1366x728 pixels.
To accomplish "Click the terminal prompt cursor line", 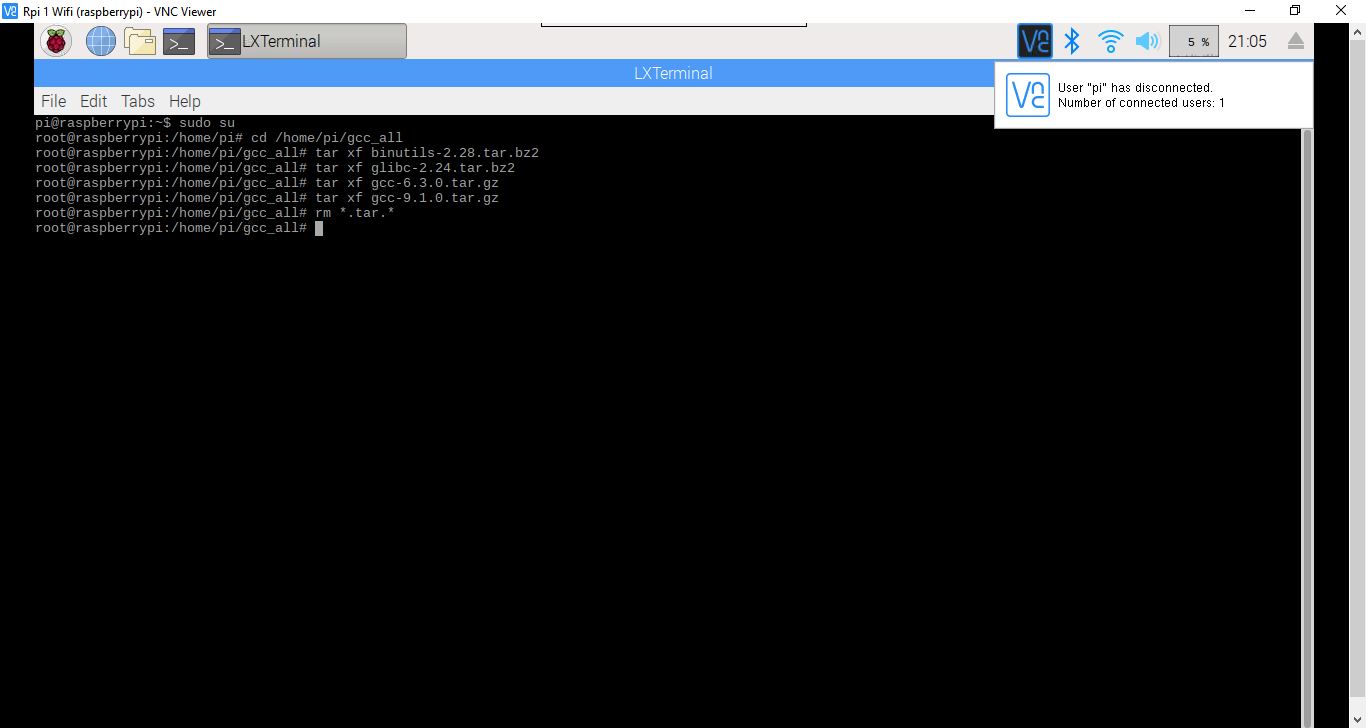I will [319, 228].
